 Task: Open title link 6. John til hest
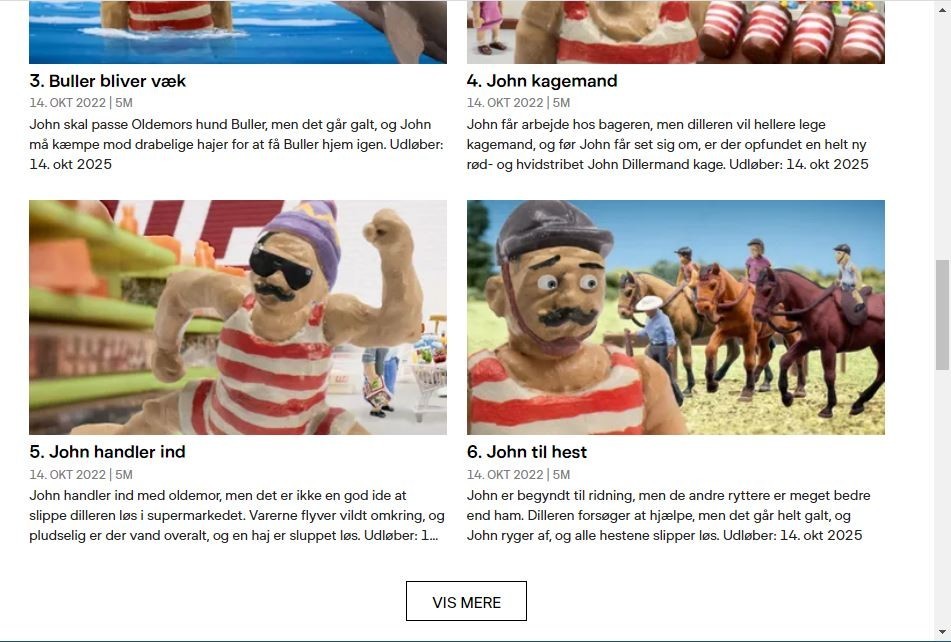click(x=527, y=452)
